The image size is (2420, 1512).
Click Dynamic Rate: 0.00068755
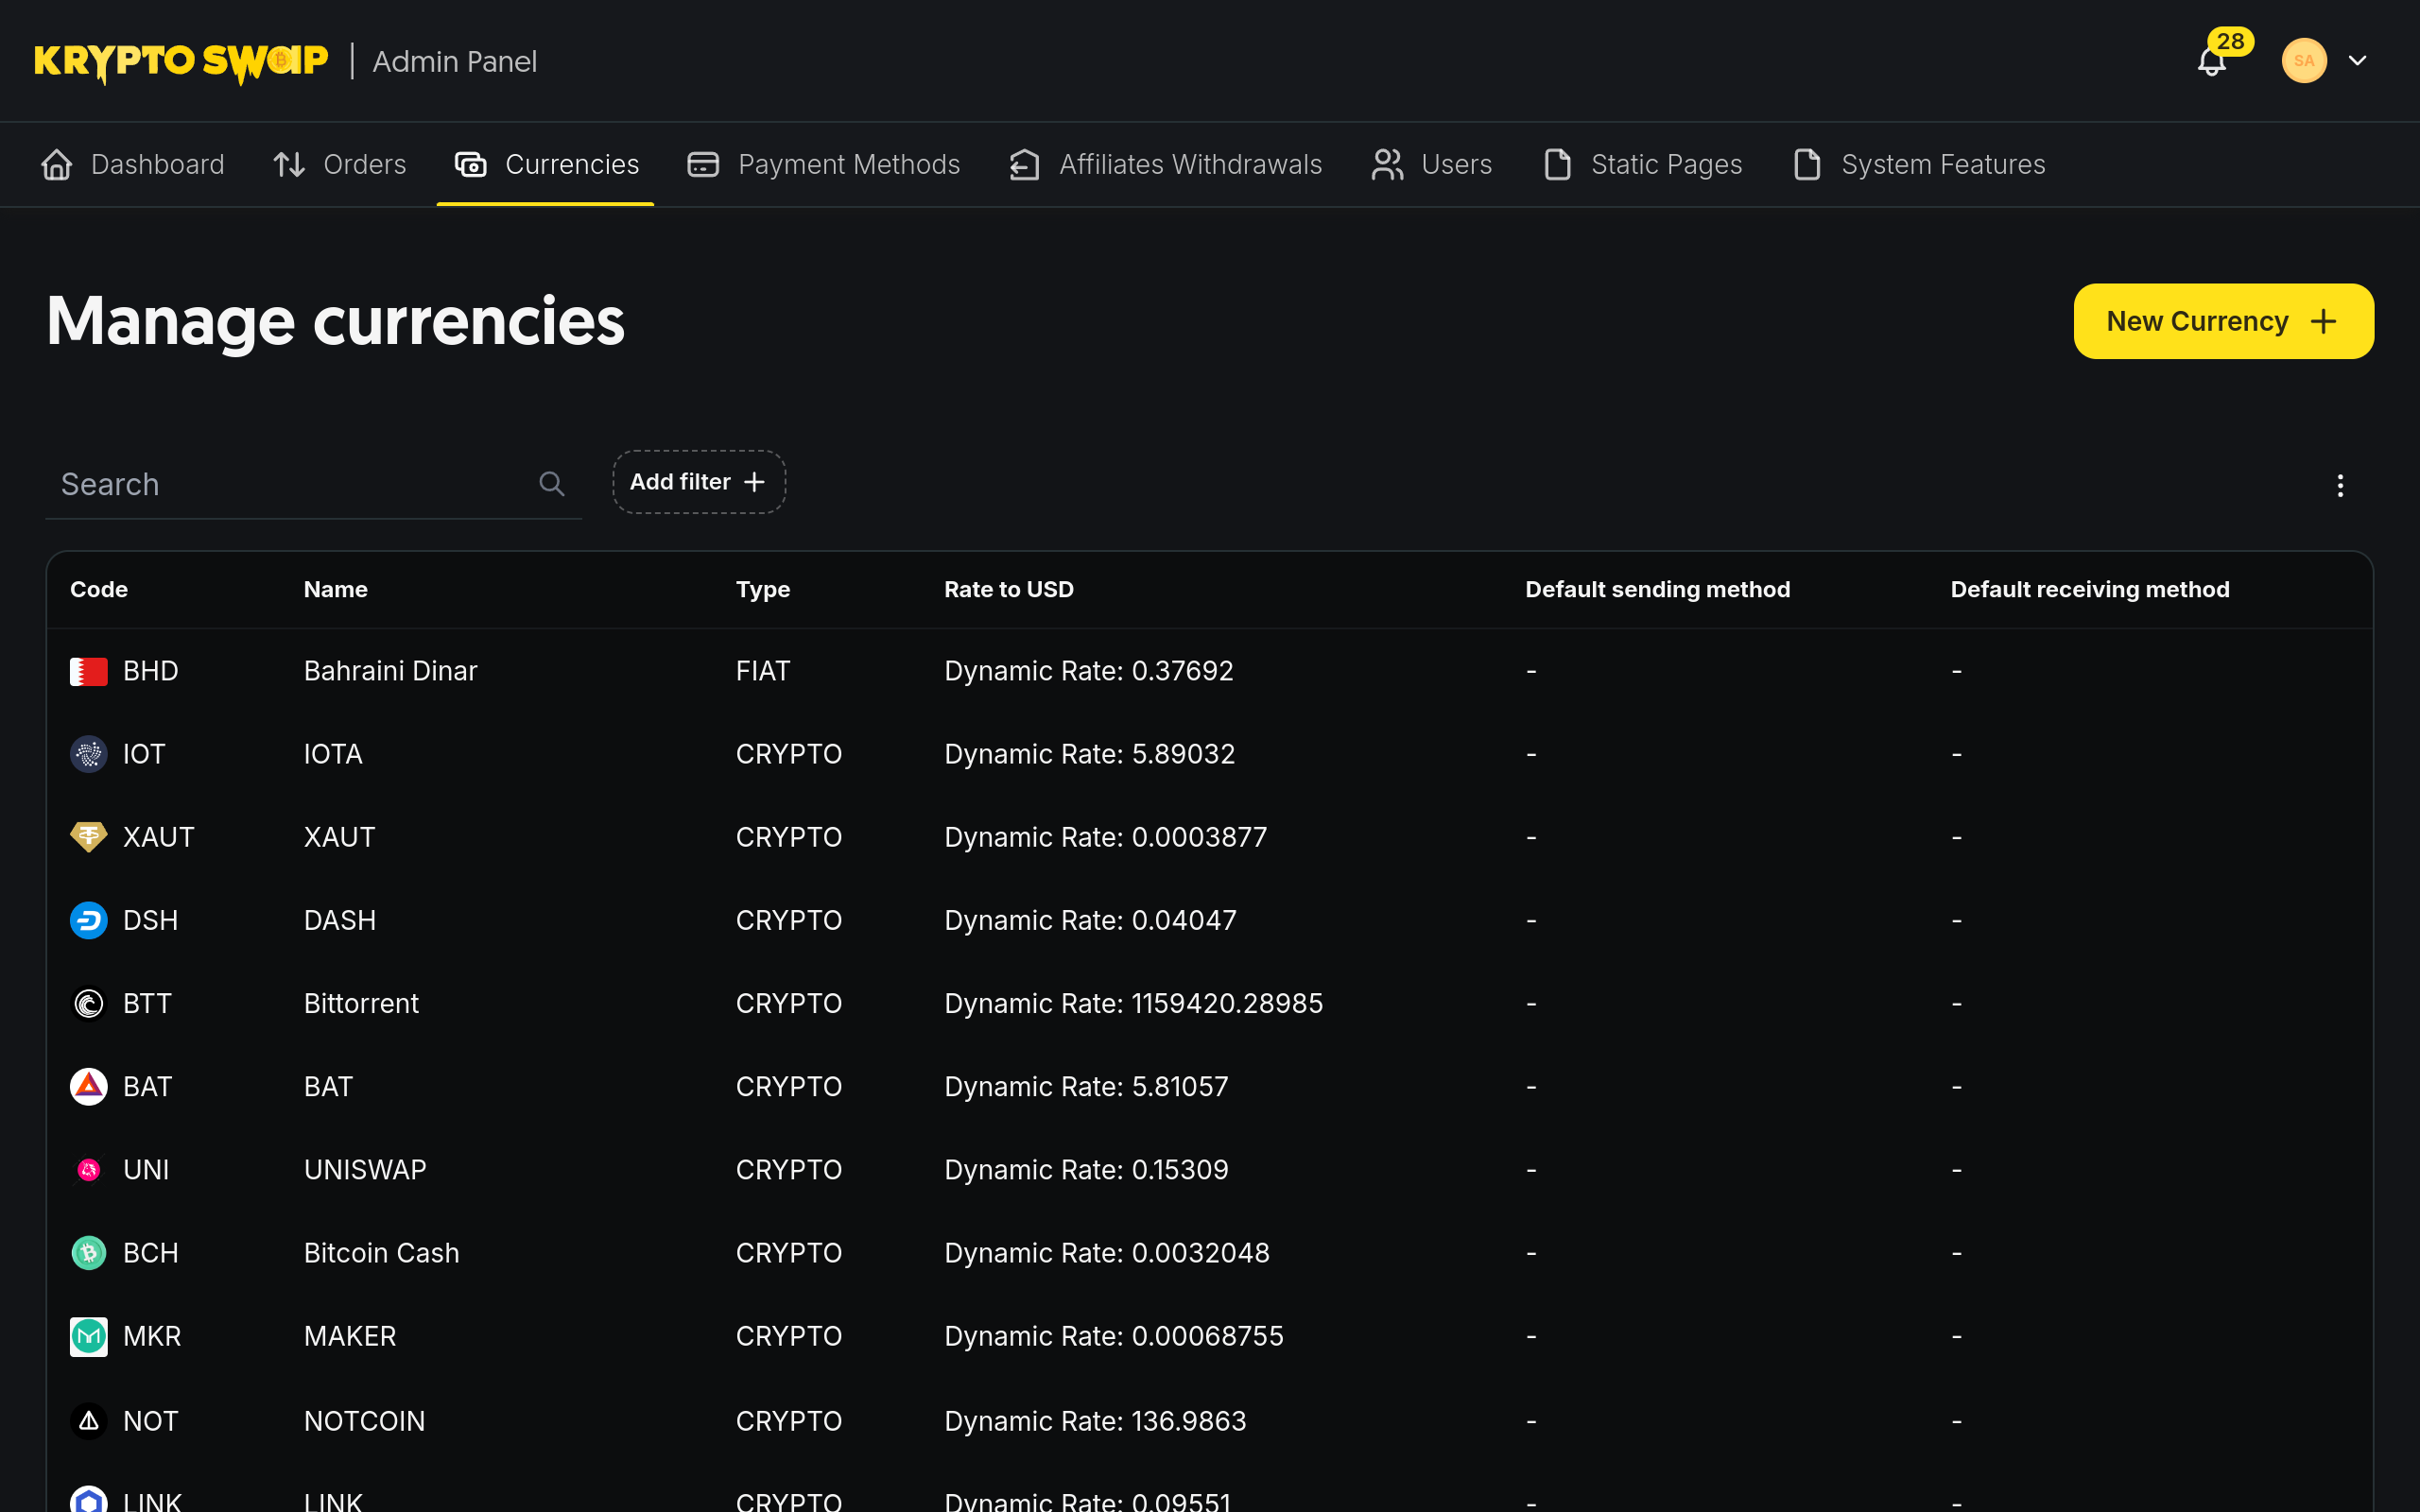coord(1114,1336)
